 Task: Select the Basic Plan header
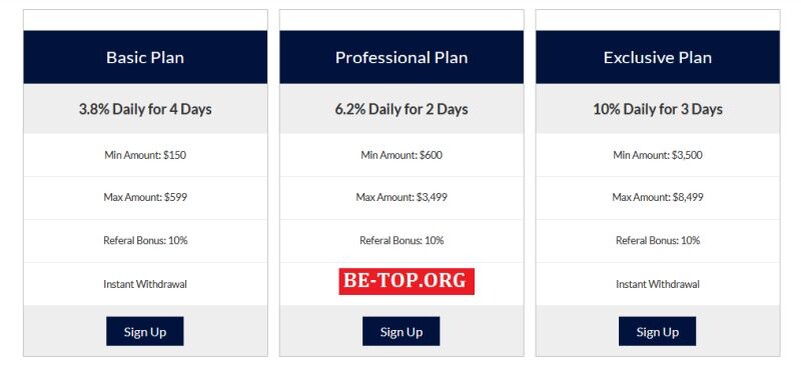[x=145, y=57]
